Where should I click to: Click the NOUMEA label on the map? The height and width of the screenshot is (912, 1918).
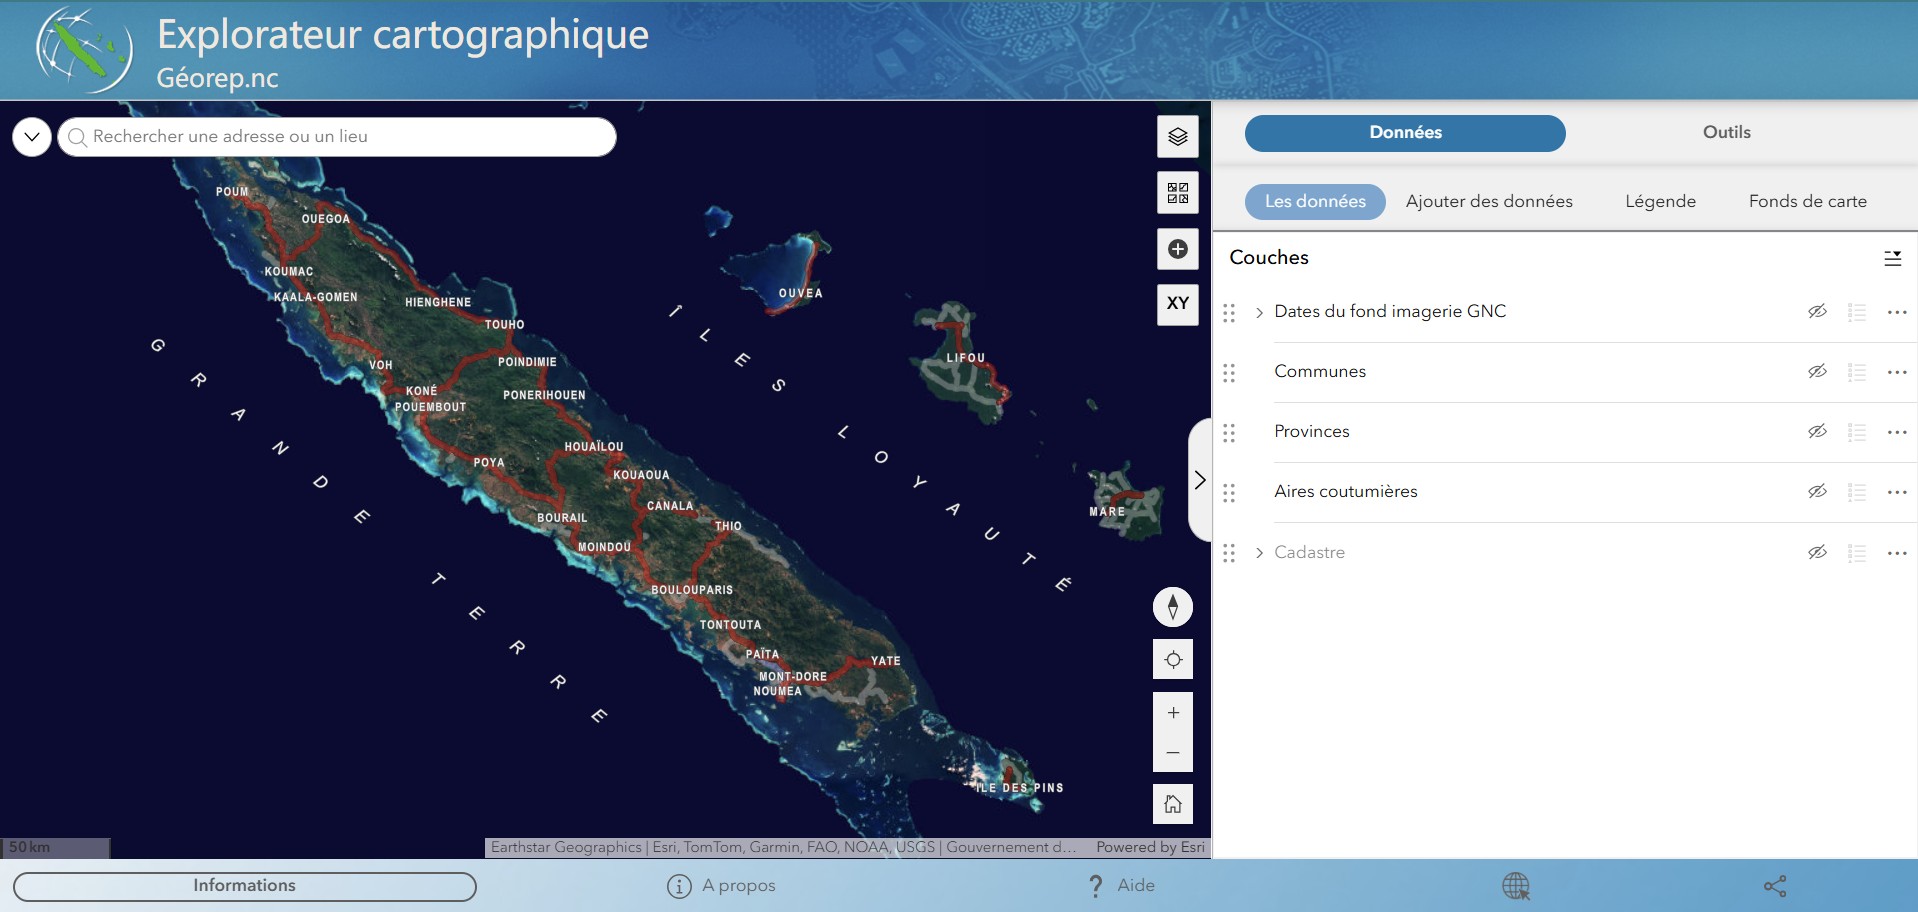coord(777,691)
